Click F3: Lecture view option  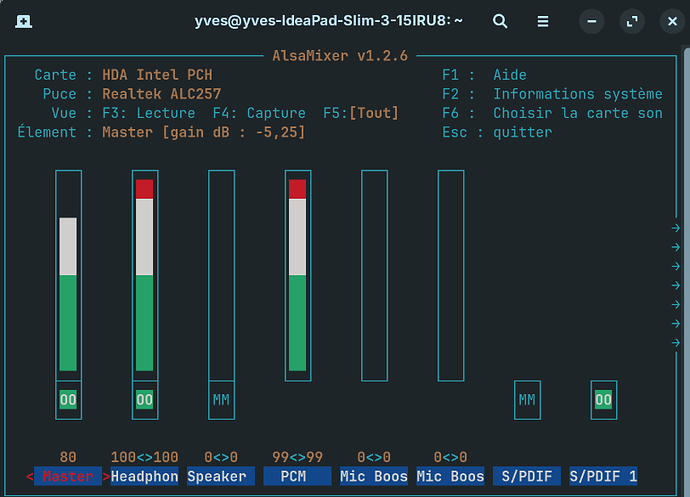(x=149, y=113)
